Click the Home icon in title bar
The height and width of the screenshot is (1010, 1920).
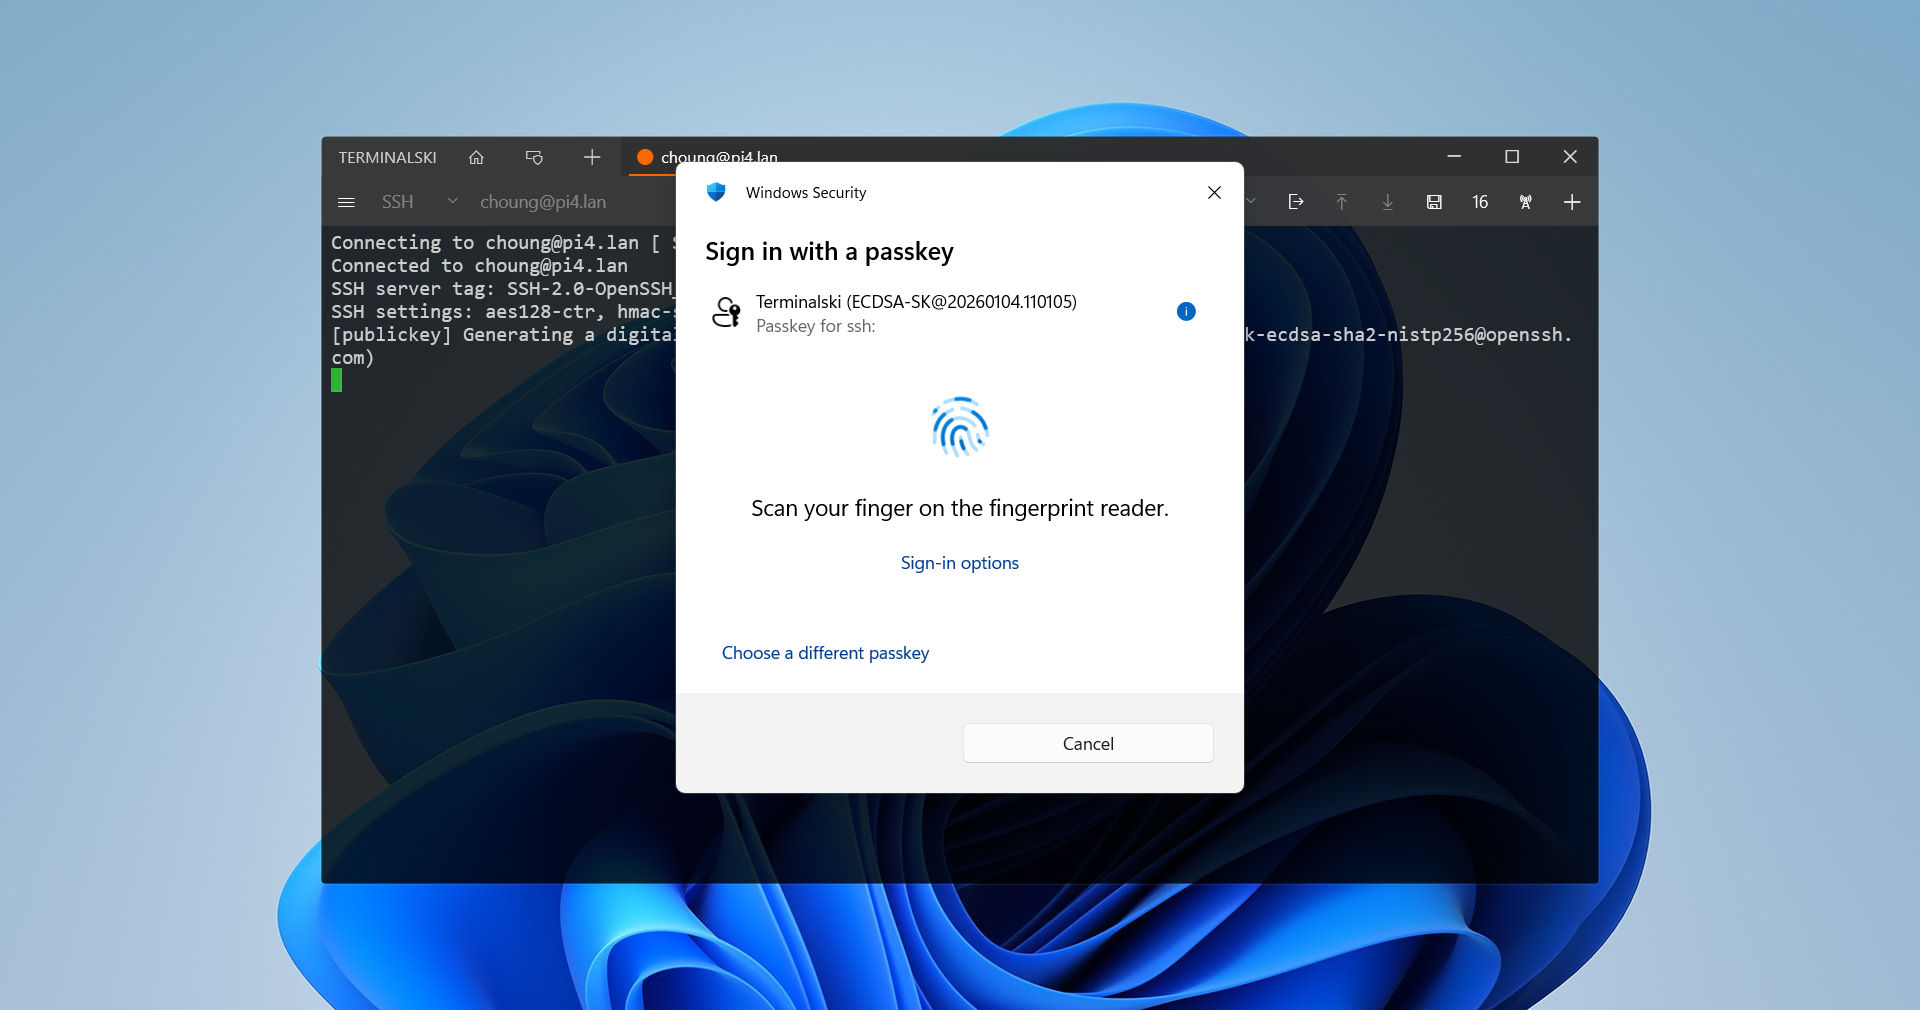[x=476, y=157]
